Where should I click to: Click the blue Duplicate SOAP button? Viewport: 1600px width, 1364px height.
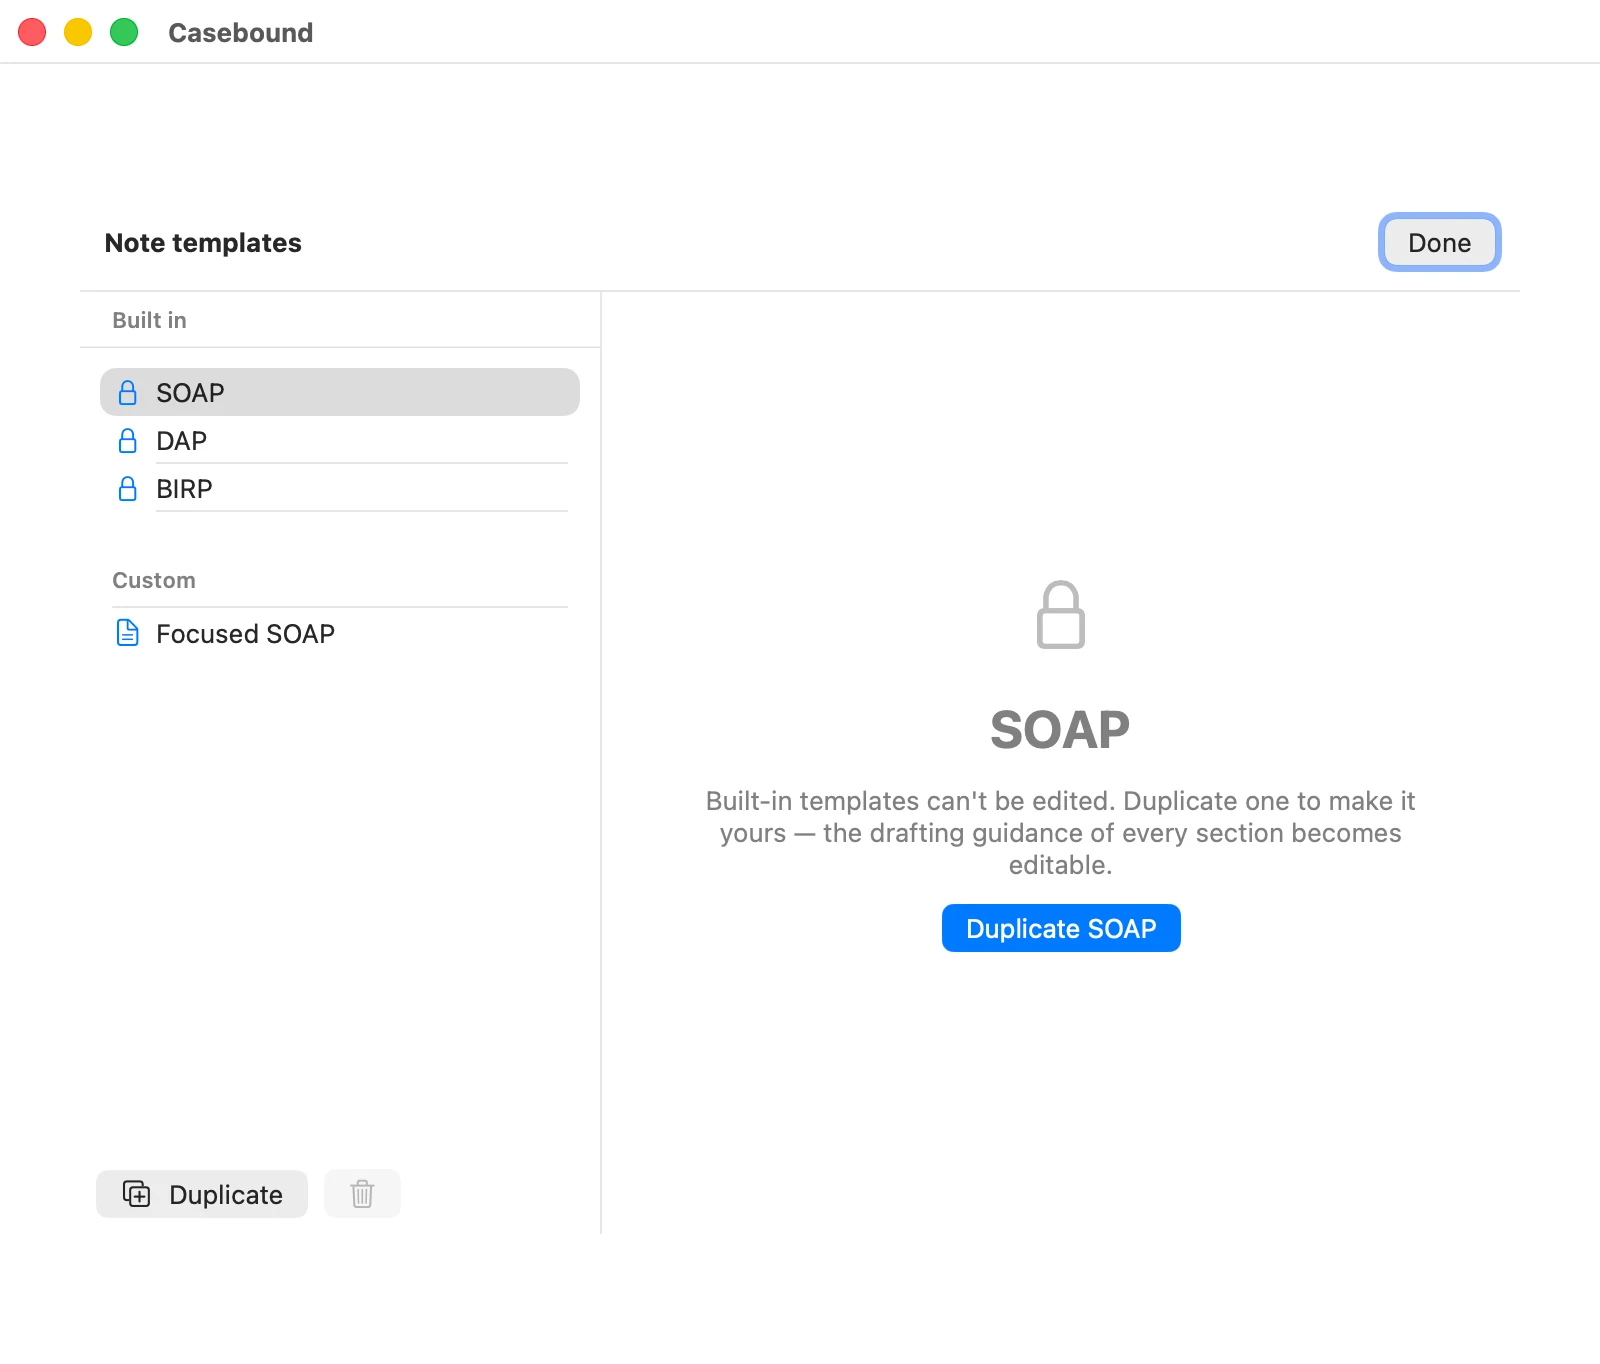[1061, 928]
